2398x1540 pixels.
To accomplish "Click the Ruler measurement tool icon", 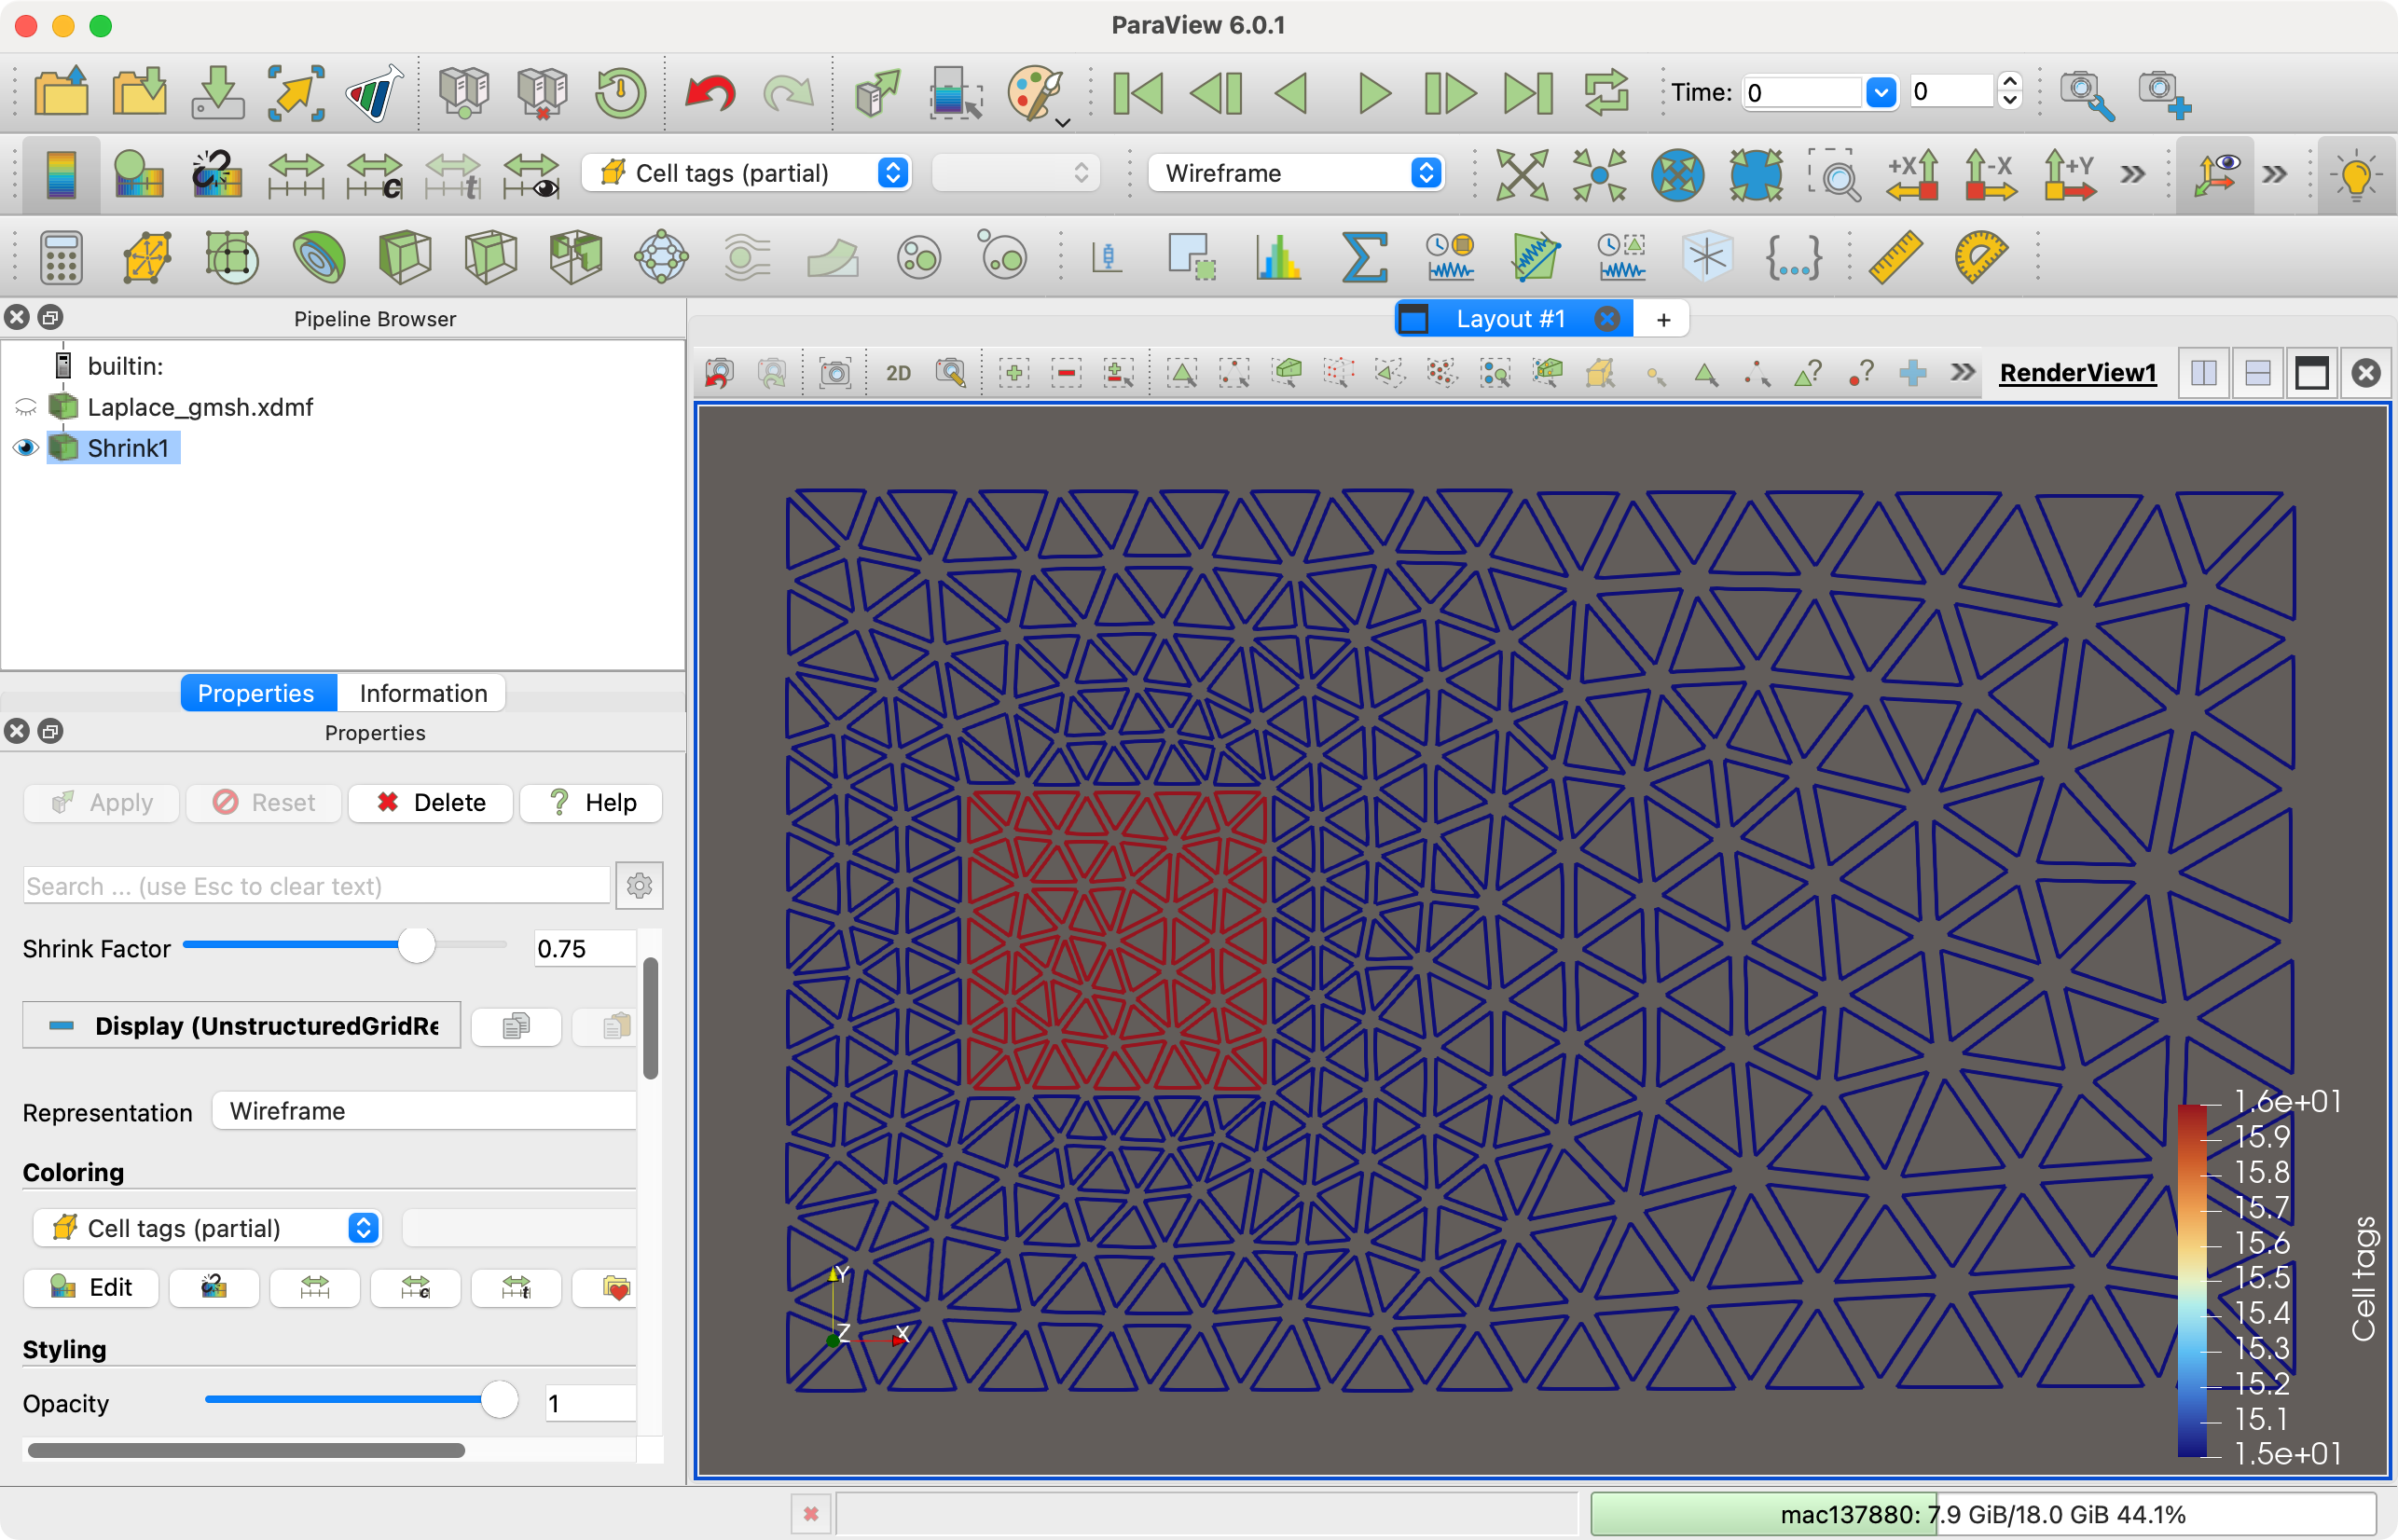I will [1895, 257].
